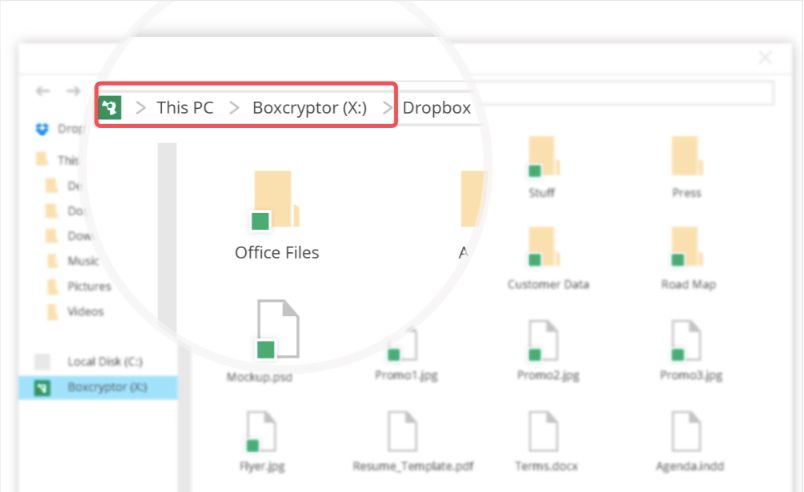Select the Promo3.jpg file
The image size is (804, 492).
tap(691, 351)
